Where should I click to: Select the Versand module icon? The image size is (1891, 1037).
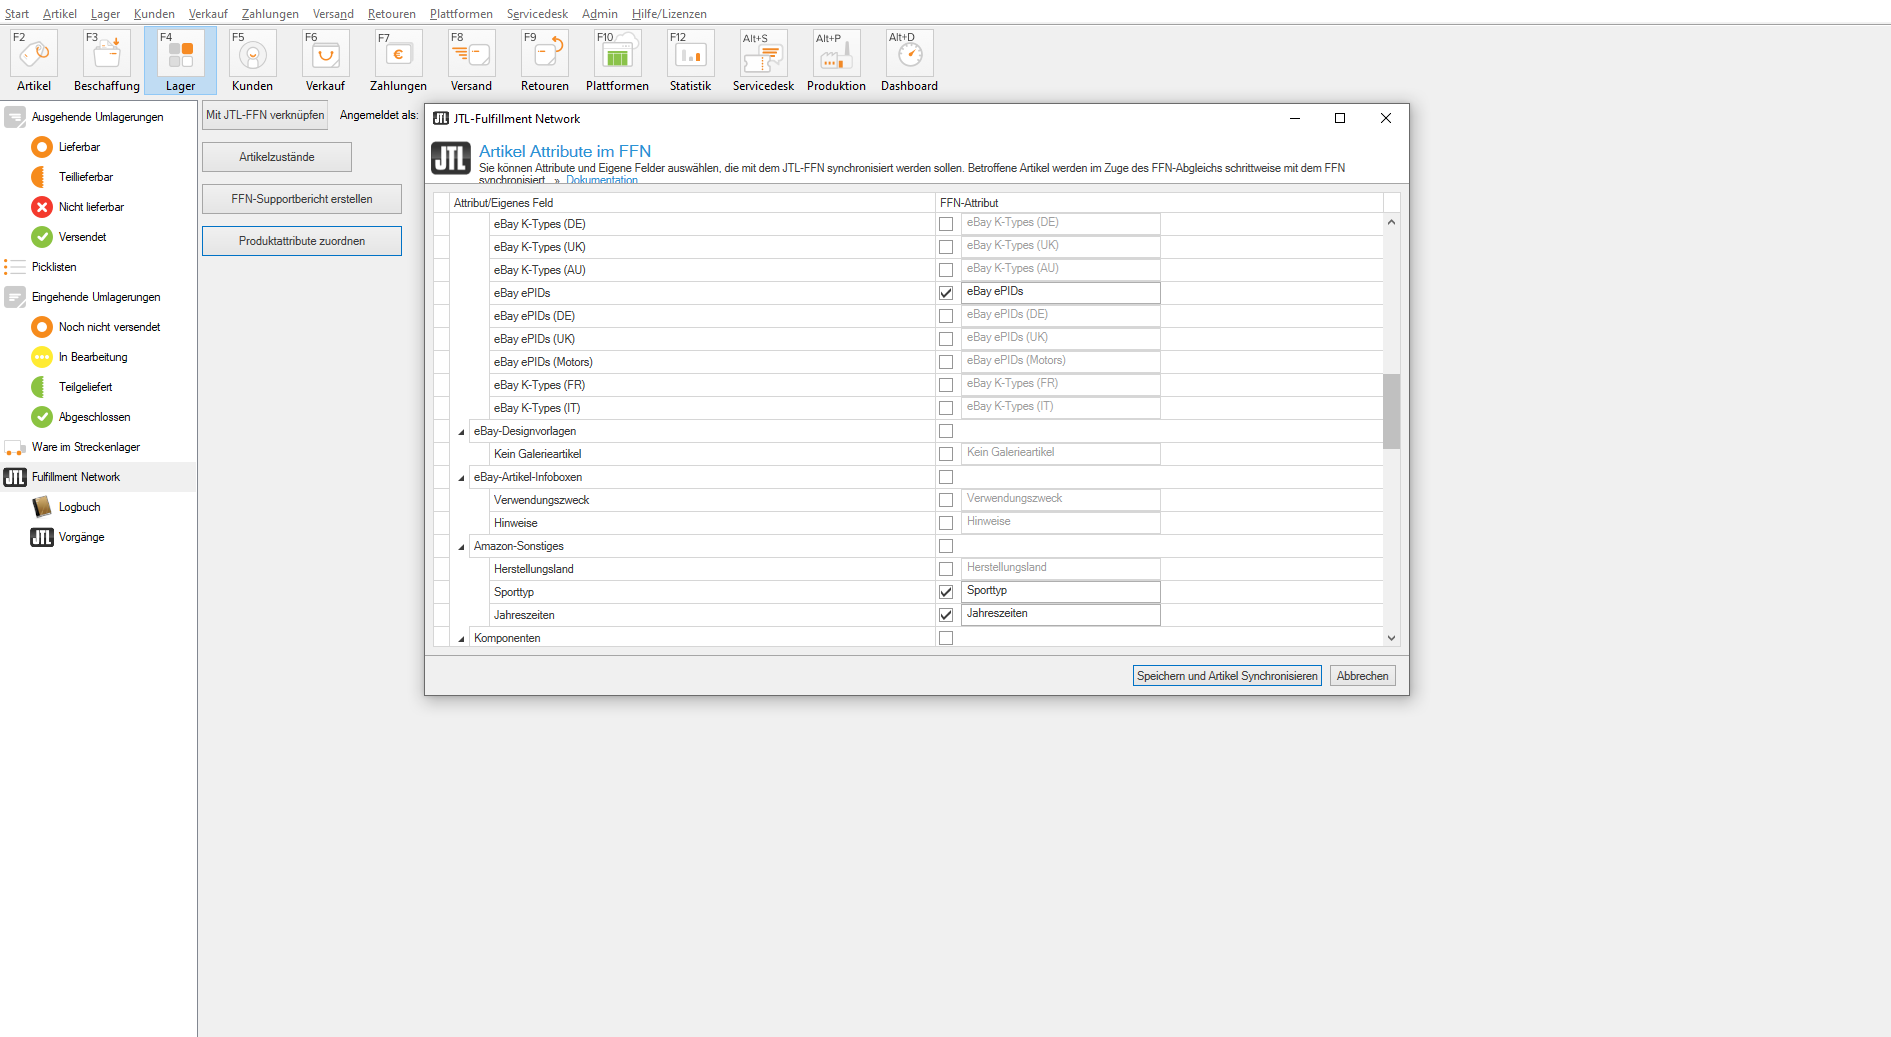470,52
